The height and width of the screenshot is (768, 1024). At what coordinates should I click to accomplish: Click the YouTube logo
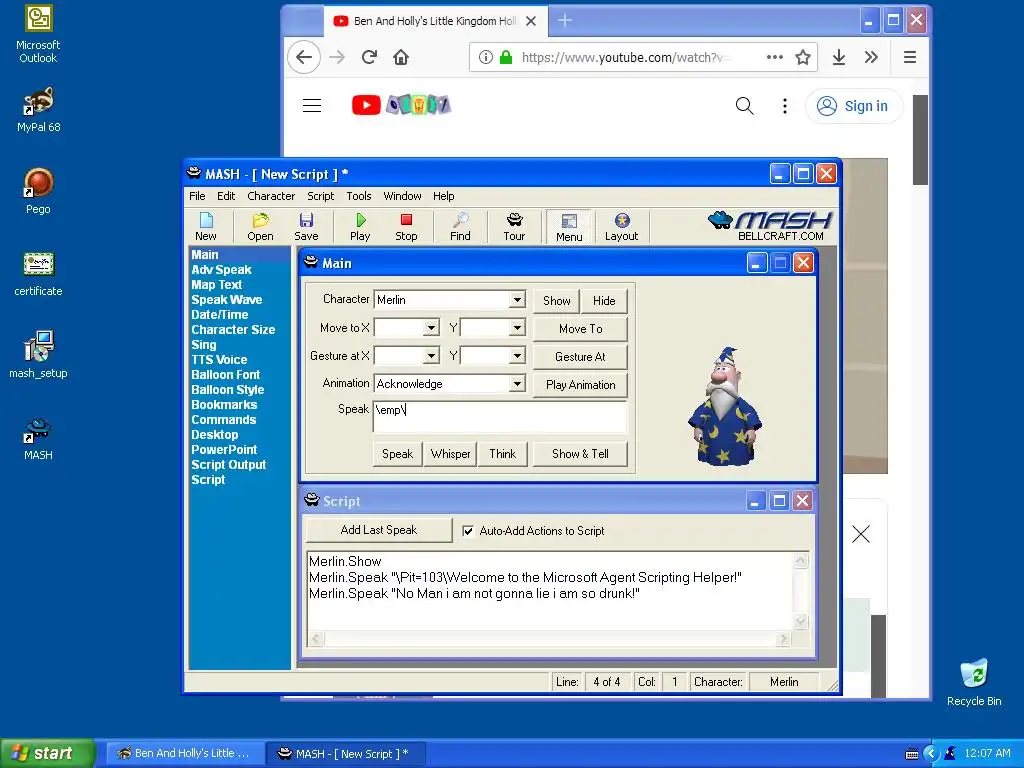pyautogui.click(x=401, y=105)
